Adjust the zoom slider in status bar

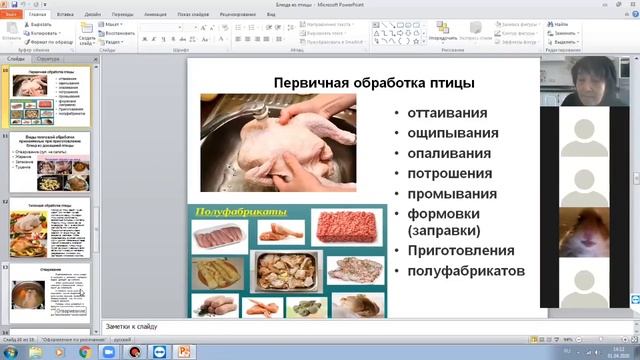coord(601,340)
